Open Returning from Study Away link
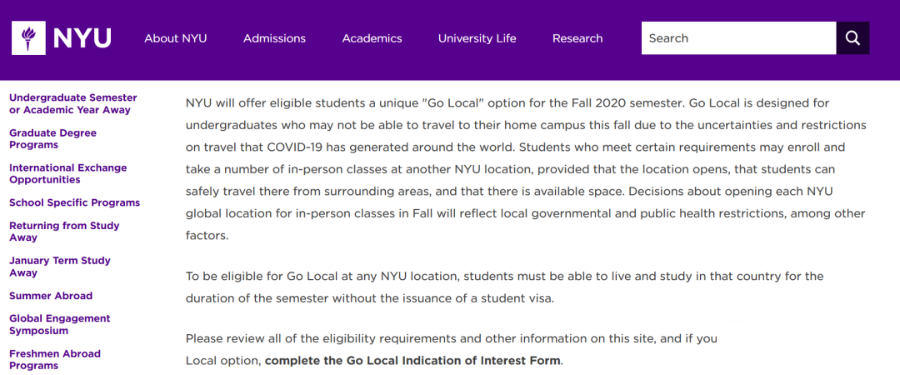Screen dimensions: 900x375 pyautogui.click(x=64, y=231)
